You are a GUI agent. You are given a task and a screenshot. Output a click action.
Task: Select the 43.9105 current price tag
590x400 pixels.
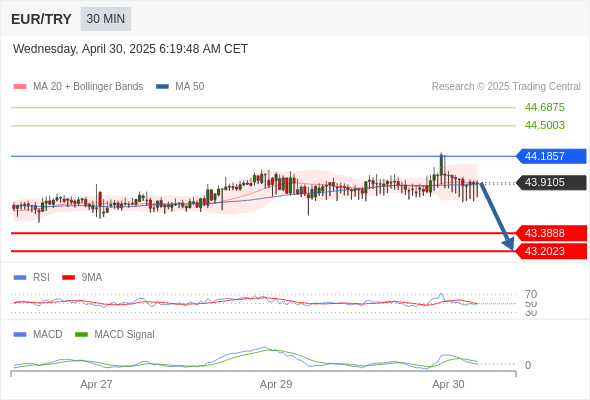click(551, 183)
